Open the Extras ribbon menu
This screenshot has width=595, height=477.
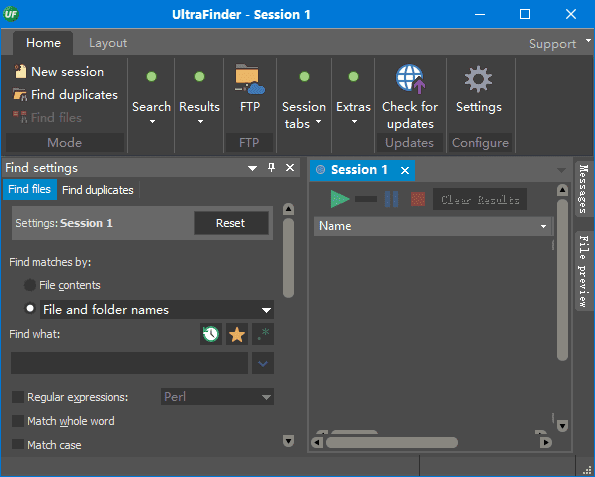click(353, 98)
